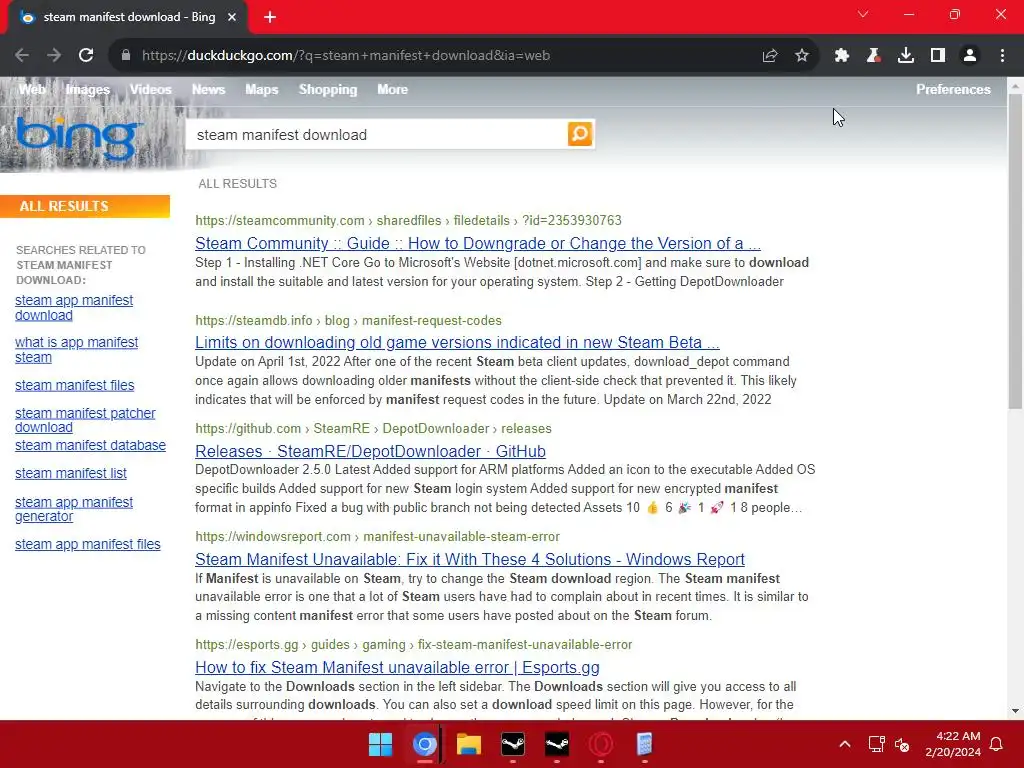Switch to the Images tab

pyautogui.click(x=88, y=89)
